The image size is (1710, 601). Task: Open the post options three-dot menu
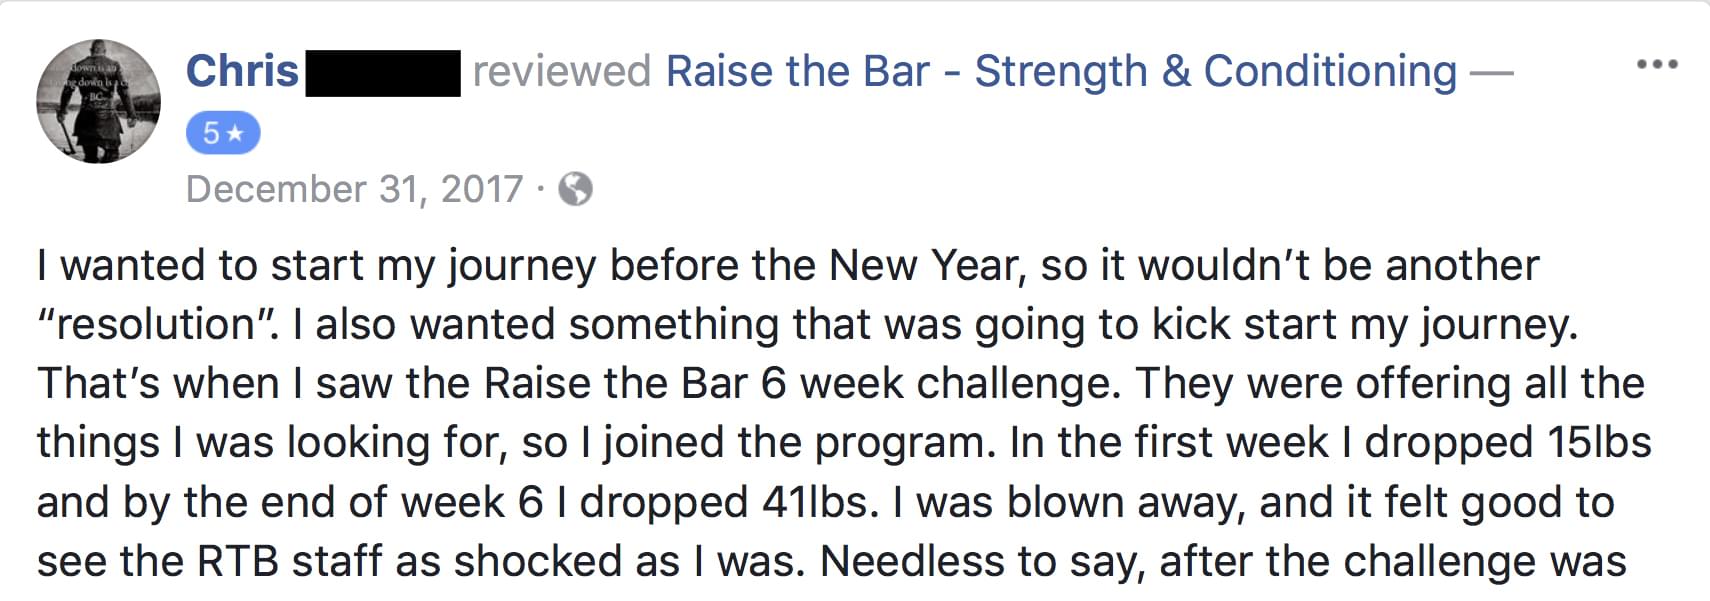pos(1657,65)
